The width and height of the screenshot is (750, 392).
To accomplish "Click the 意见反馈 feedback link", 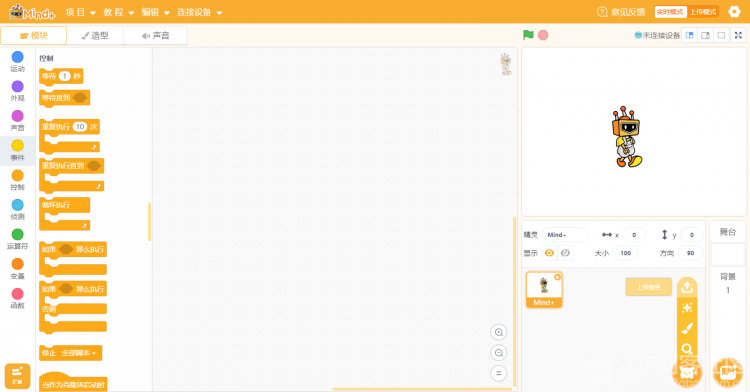I will click(x=621, y=12).
